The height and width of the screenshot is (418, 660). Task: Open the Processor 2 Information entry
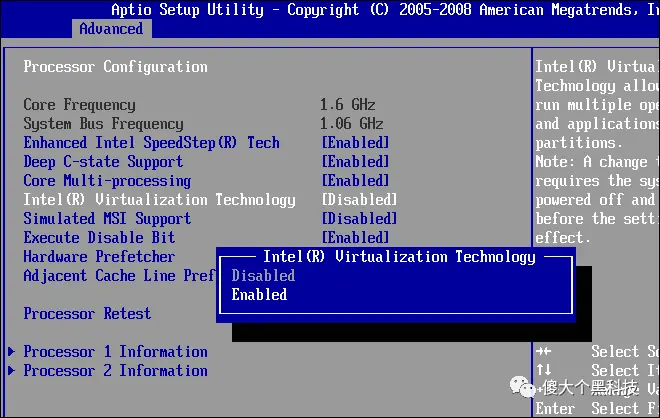point(115,370)
